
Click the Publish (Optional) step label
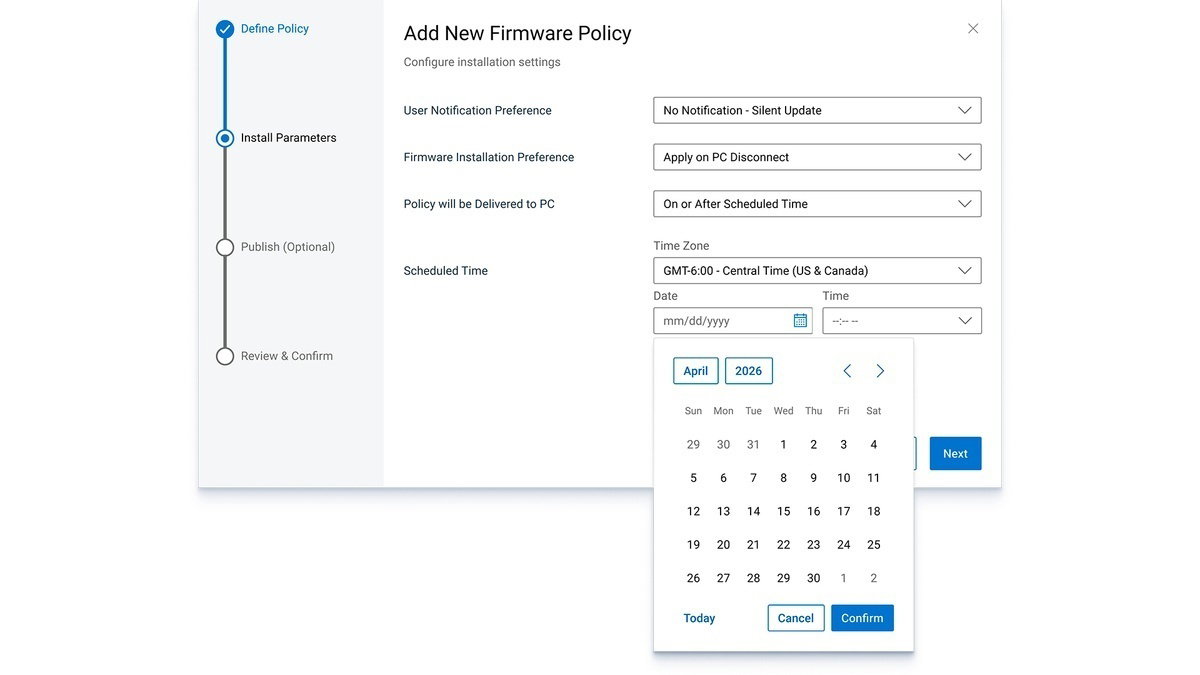(x=288, y=247)
